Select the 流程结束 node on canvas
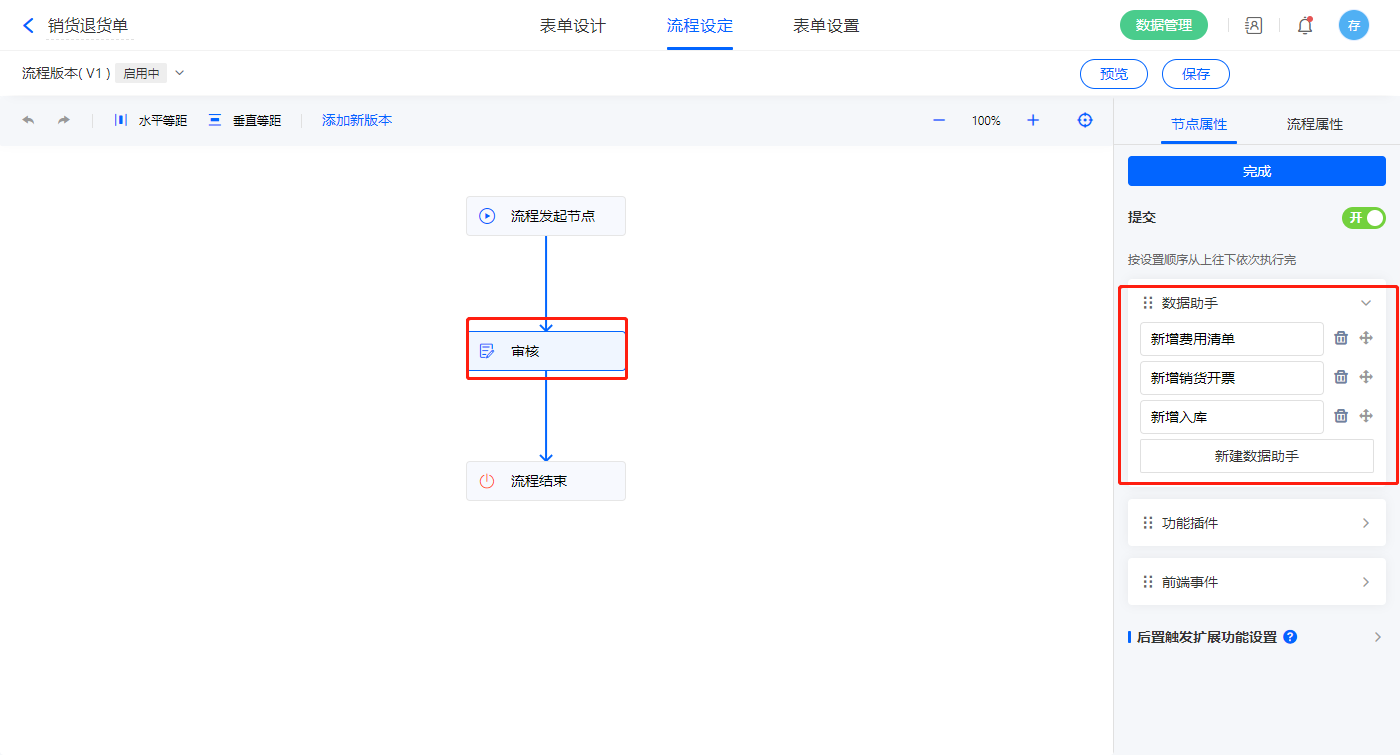This screenshot has height=755, width=1400. [x=546, y=481]
